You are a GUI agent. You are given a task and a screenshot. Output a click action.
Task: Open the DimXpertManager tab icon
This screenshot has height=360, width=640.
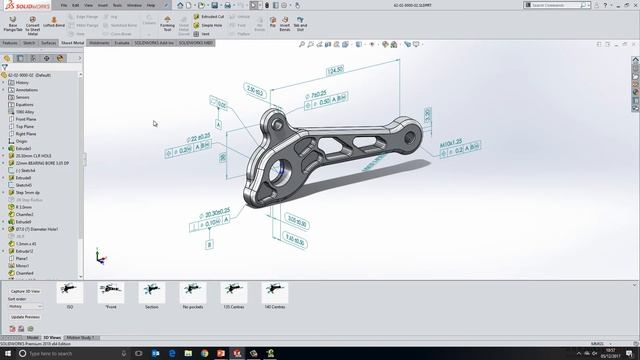point(47,58)
